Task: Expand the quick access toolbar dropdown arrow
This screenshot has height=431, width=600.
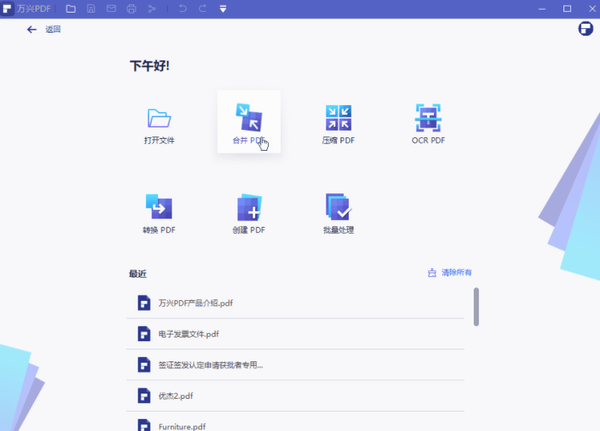Action: coord(223,8)
